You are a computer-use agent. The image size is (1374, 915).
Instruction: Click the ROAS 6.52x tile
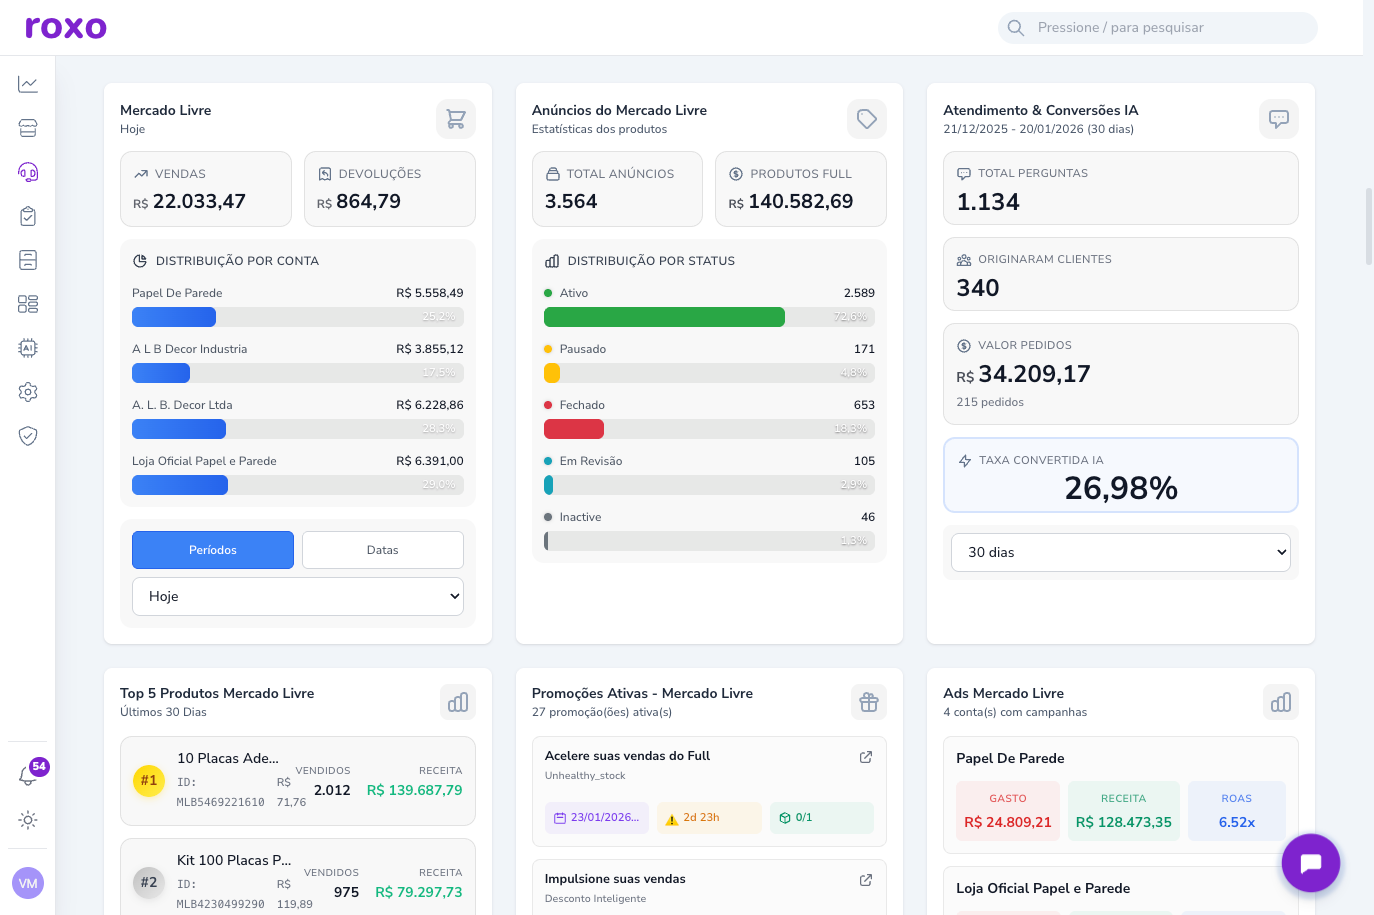point(1237,811)
